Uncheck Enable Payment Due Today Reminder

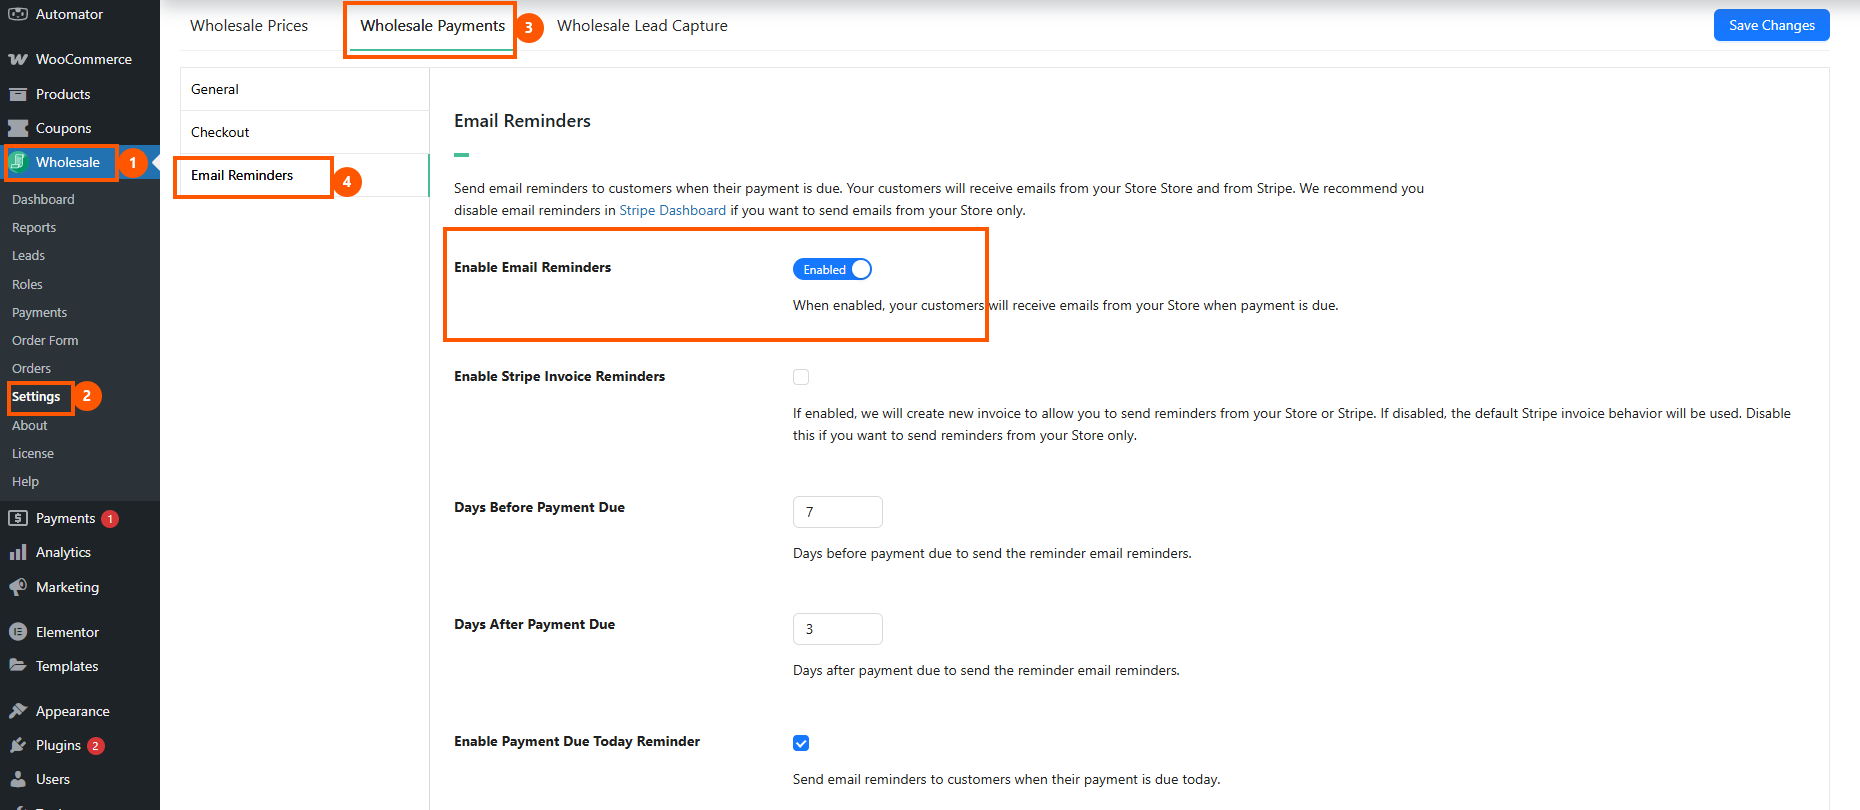point(801,743)
